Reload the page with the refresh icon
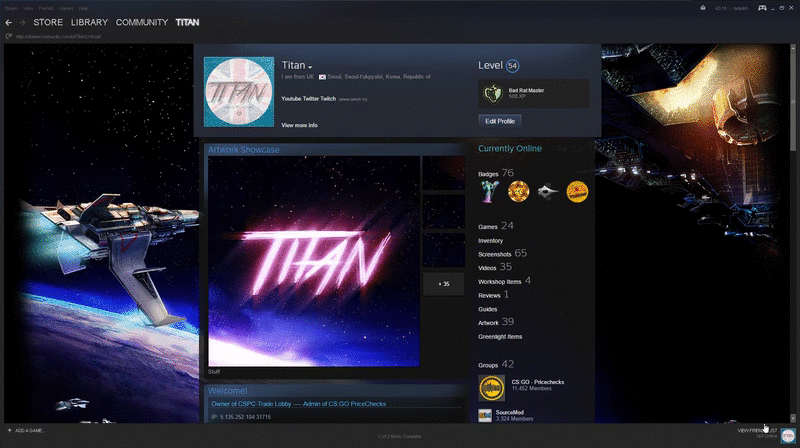The height and width of the screenshot is (448, 800). click(8, 37)
